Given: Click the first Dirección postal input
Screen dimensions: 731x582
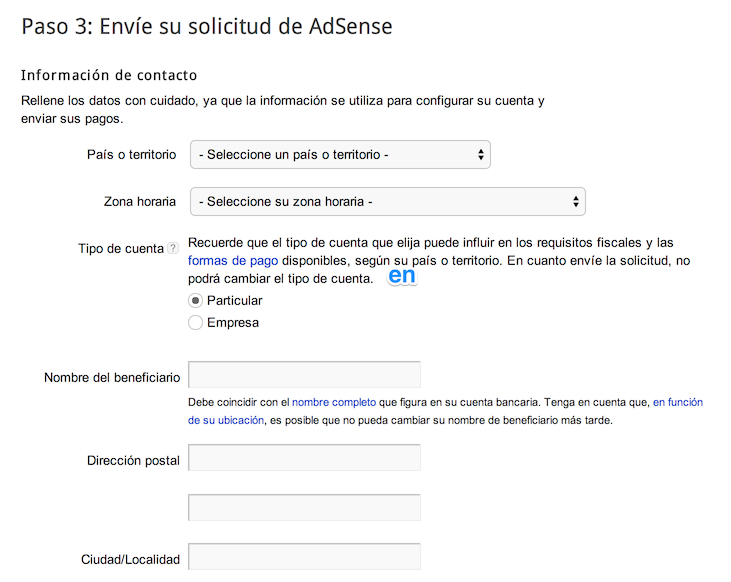Looking at the screenshot, I should point(304,458).
